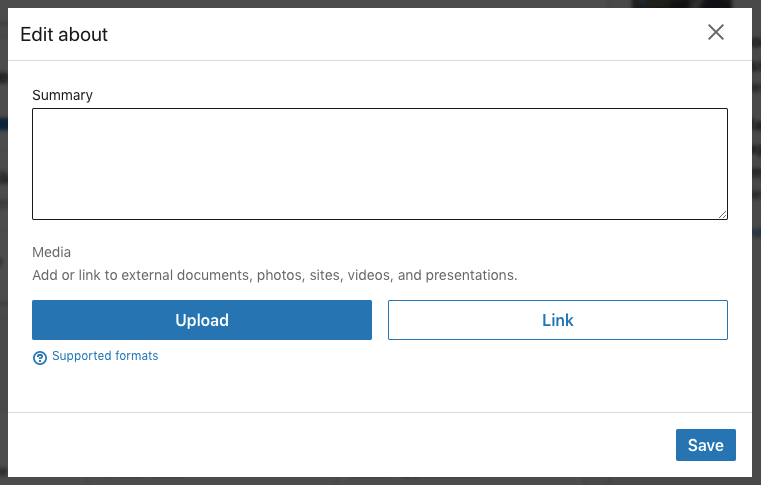Upload a media file to the profile
761x485 pixels.
click(x=202, y=320)
